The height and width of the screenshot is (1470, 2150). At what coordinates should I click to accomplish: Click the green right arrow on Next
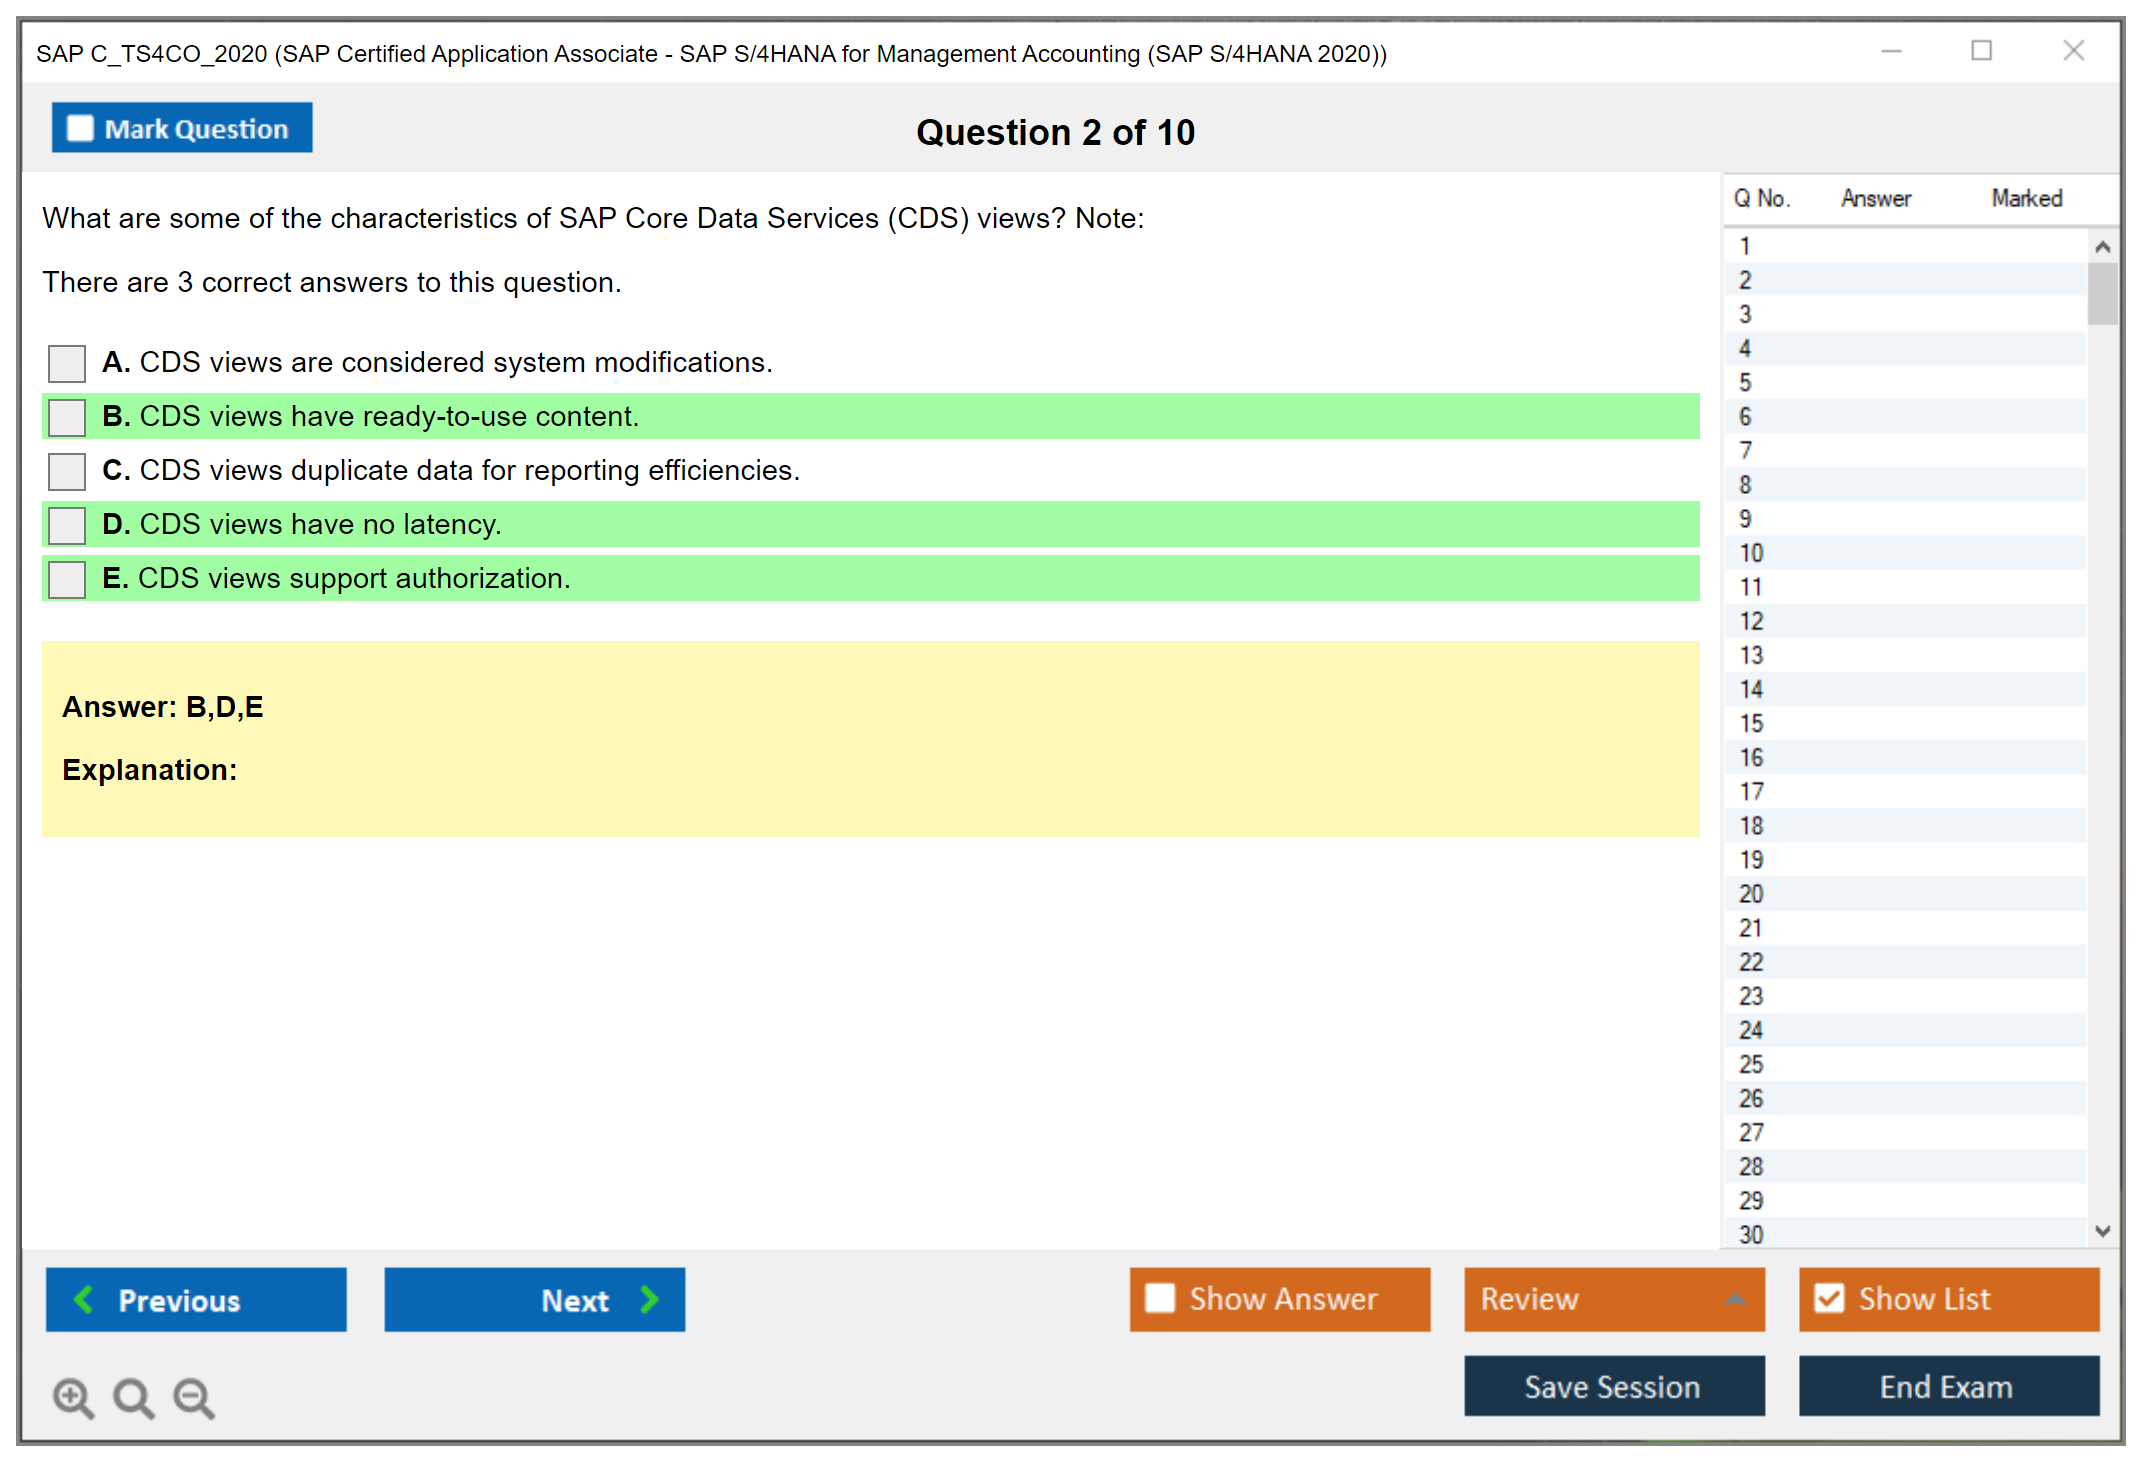(x=649, y=1299)
